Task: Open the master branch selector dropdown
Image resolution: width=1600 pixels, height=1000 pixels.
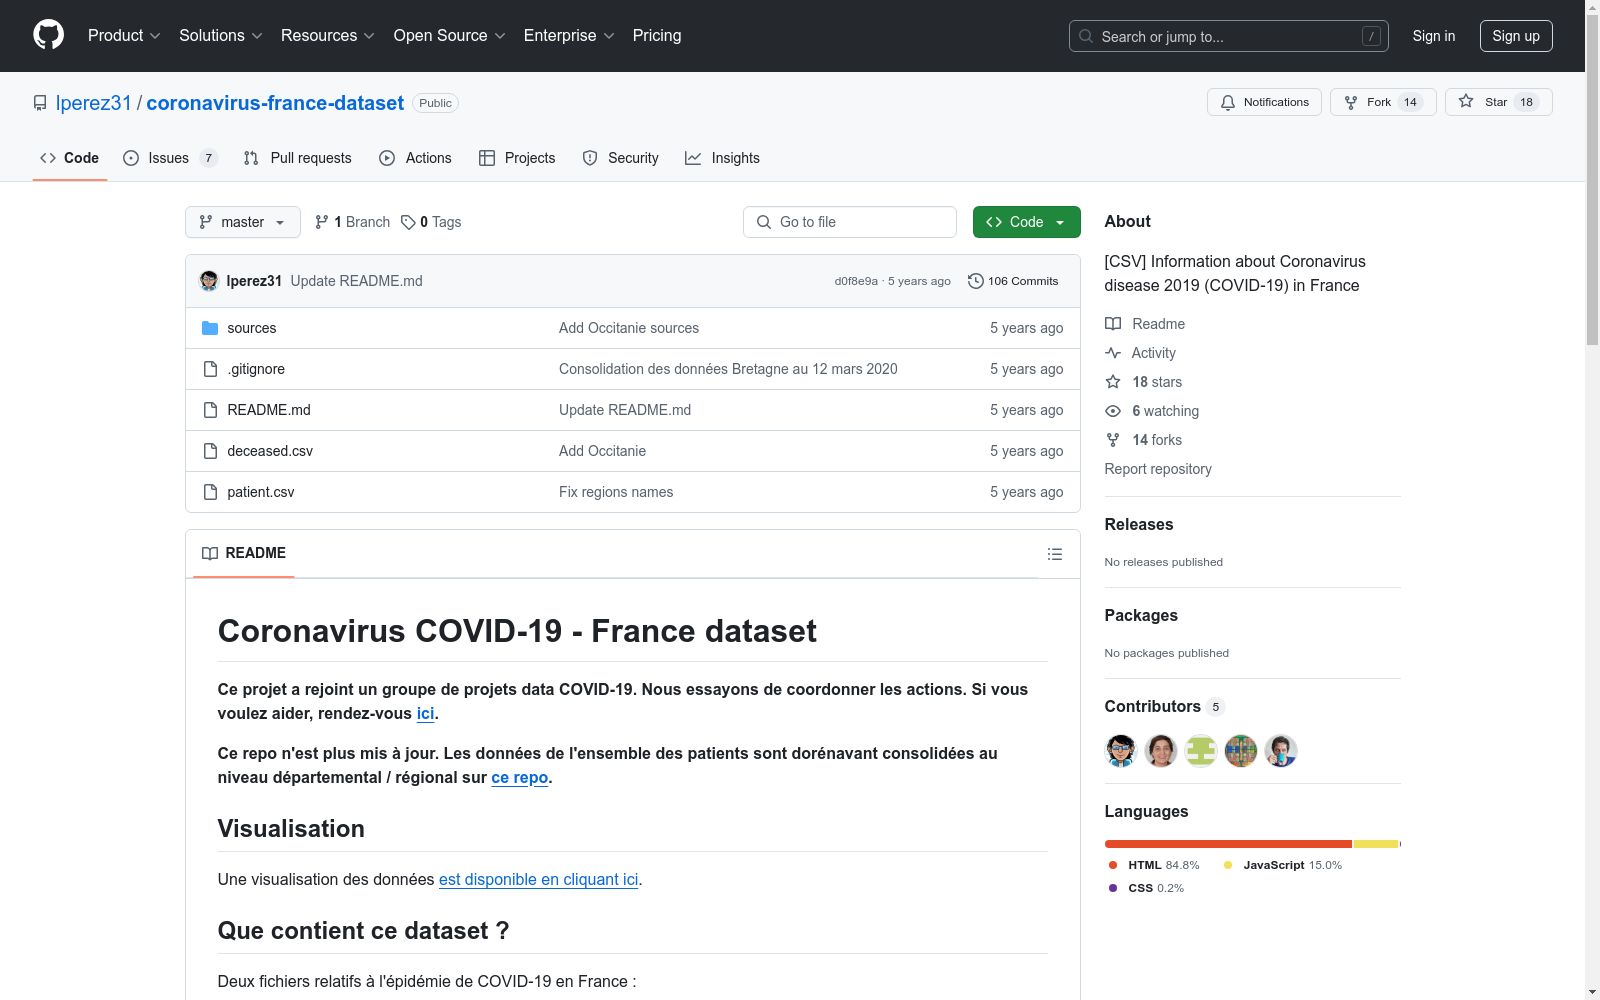Action: coord(243,222)
